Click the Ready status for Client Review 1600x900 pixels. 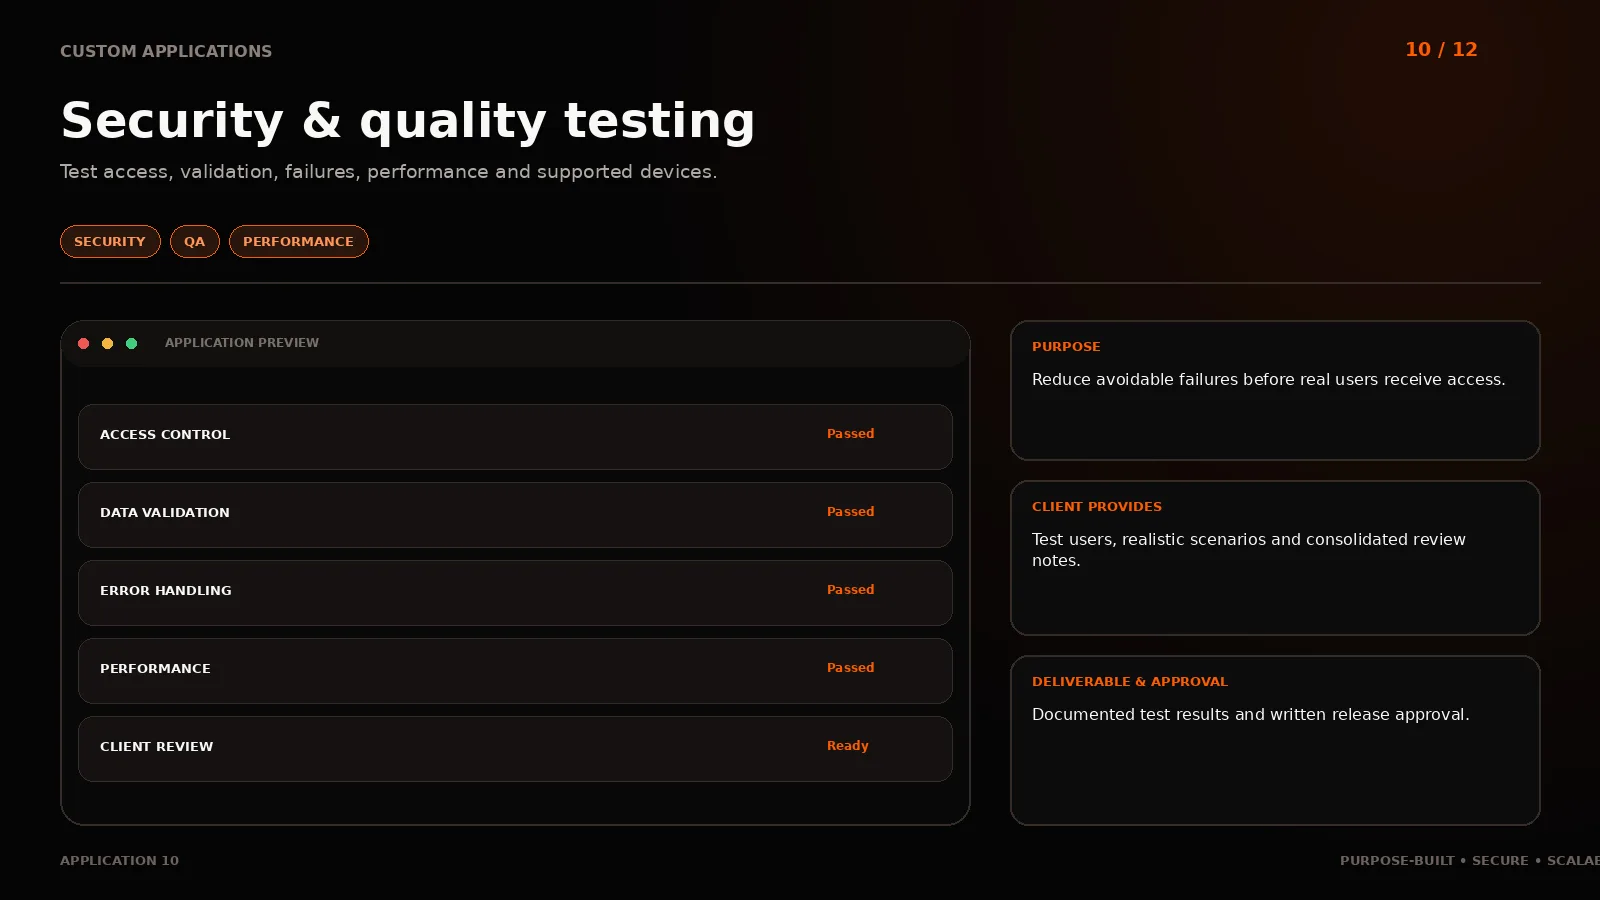[848, 745]
